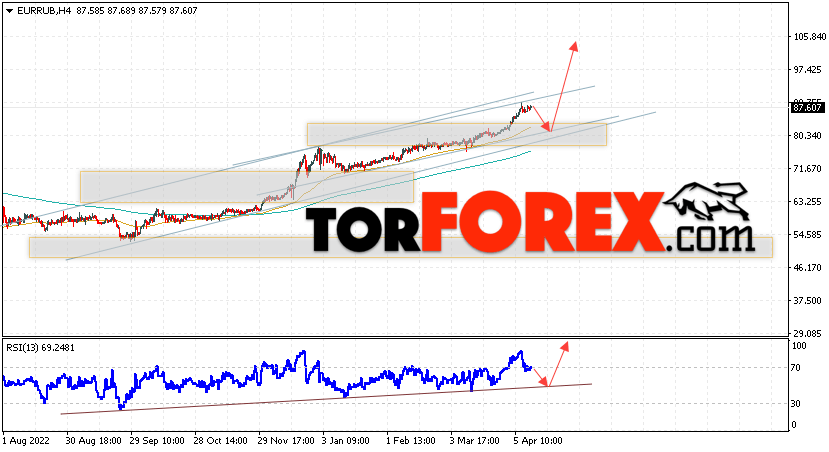
Task: Select the 3 Jan 09:00 time label
Action: [346, 441]
